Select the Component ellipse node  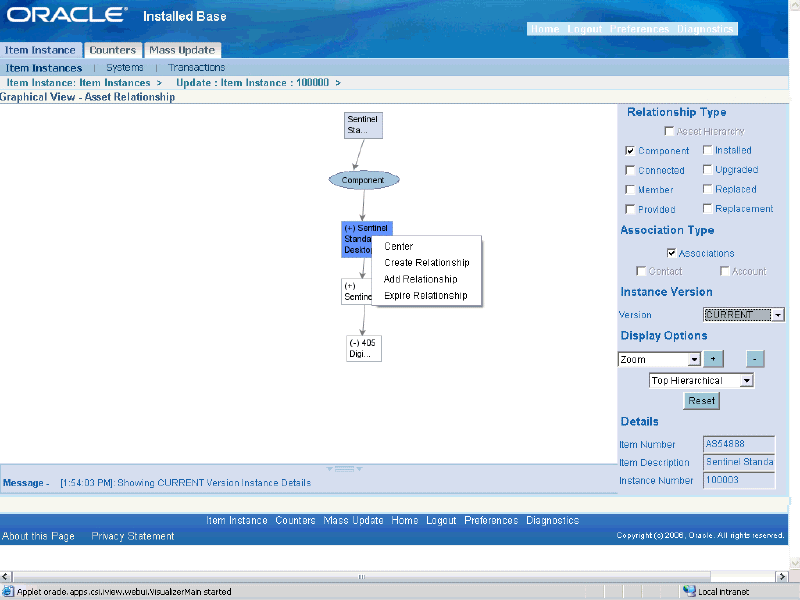tap(364, 180)
